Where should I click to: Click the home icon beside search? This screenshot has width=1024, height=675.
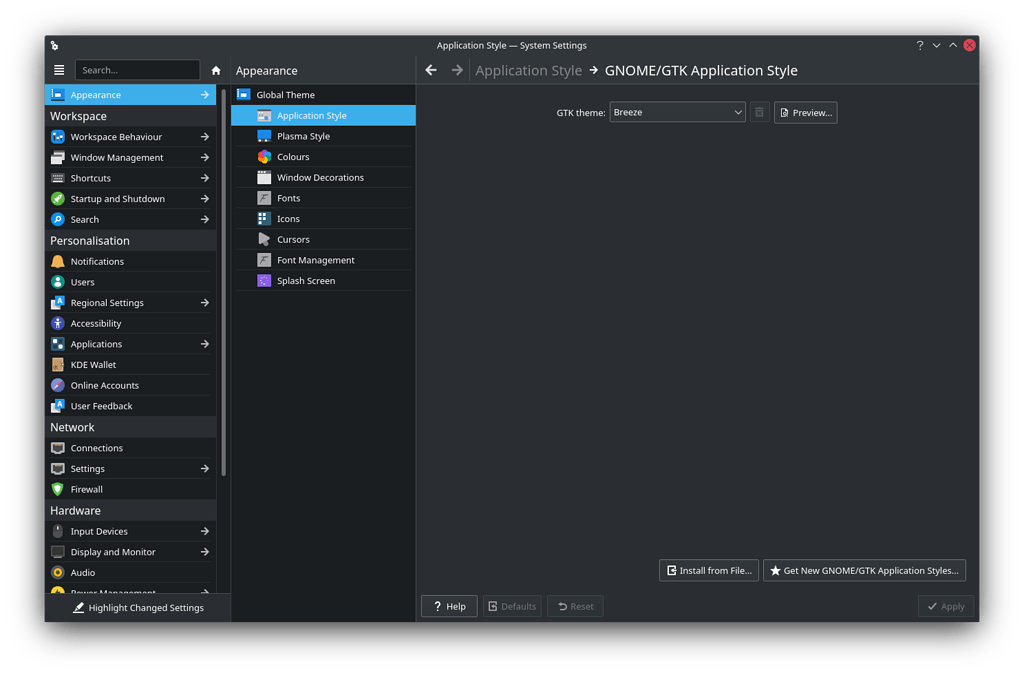(x=216, y=70)
